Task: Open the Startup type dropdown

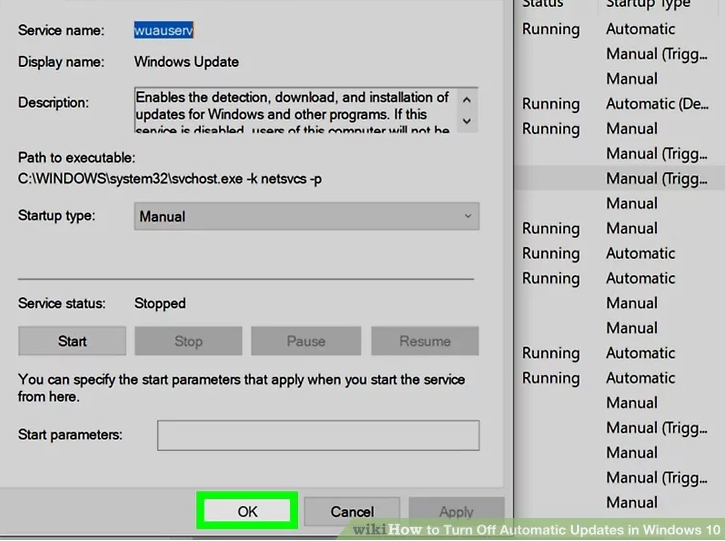Action: 305,216
